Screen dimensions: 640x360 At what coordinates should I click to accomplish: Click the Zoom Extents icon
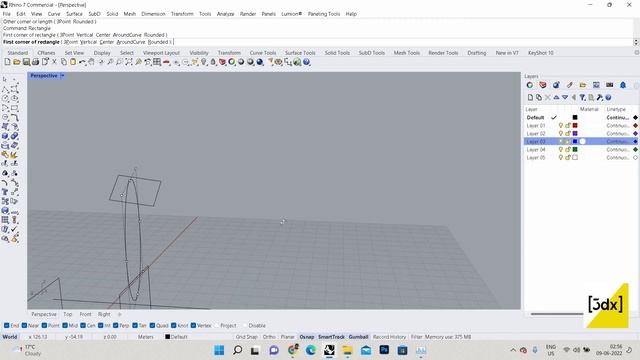click(x=129, y=62)
